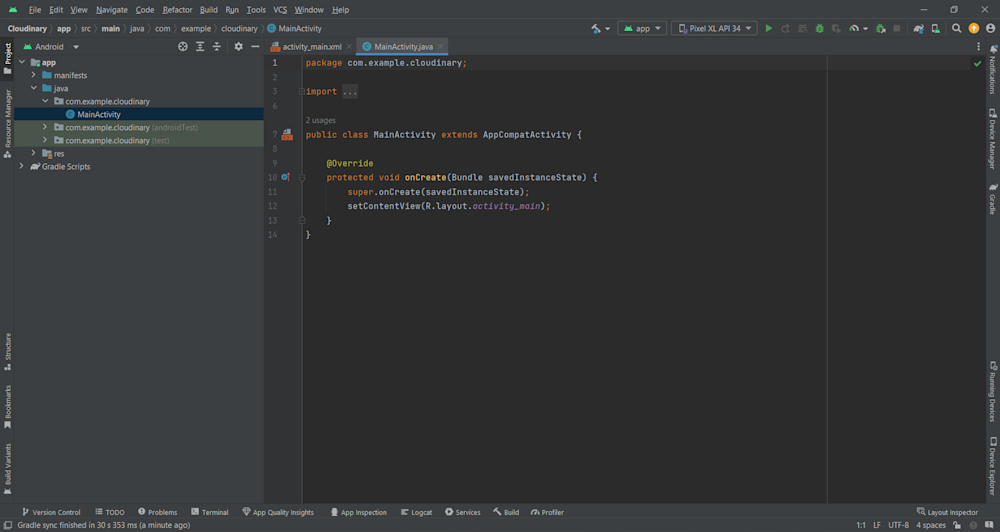Click the LF line separator indicator
Viewport: 1000px width, 532px height.
[877, 525]
